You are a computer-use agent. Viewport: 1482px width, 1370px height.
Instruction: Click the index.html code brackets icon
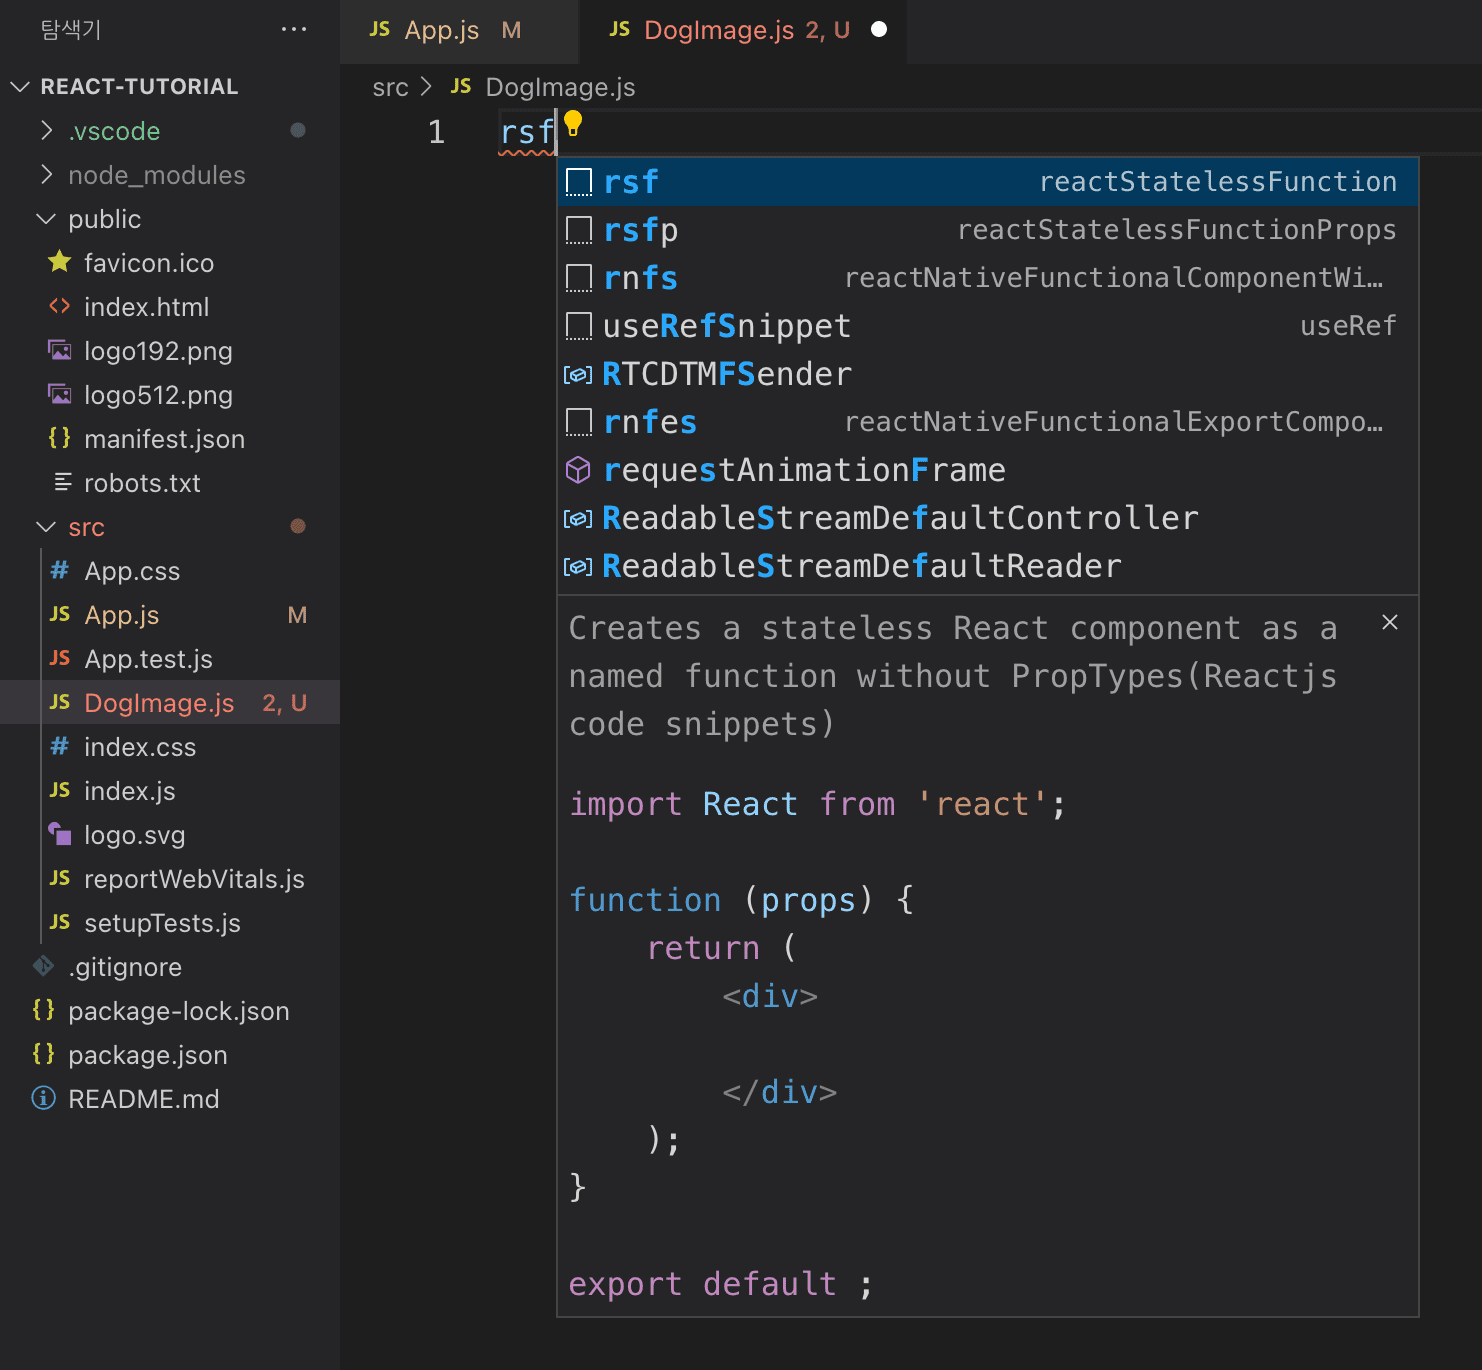60,306
